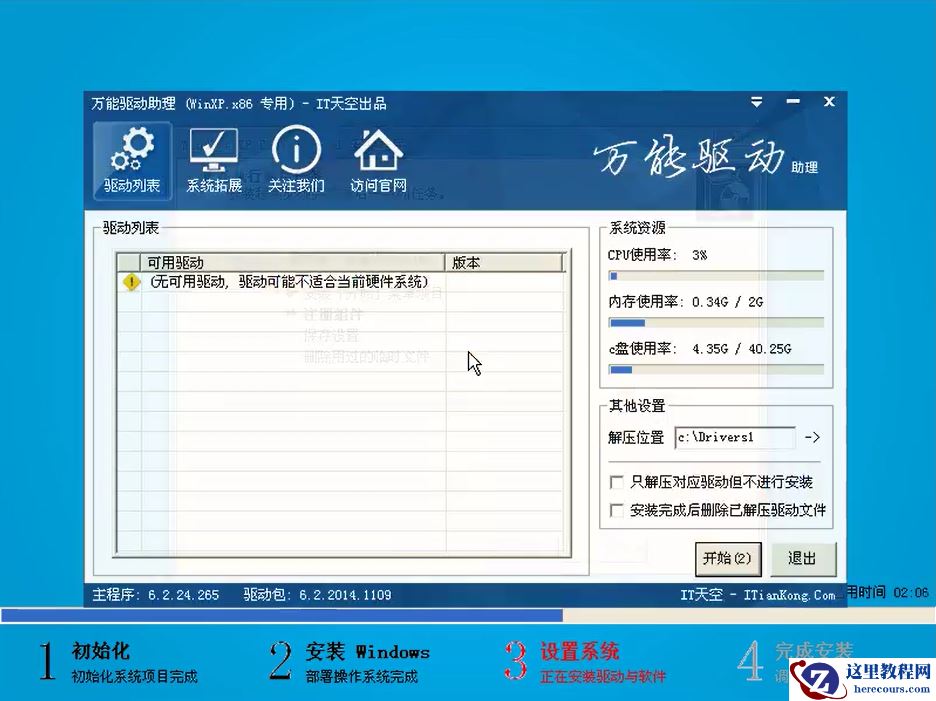
Task: Enable 只解压对应驱动但不进行安装
Action: [x=617, y=481]
